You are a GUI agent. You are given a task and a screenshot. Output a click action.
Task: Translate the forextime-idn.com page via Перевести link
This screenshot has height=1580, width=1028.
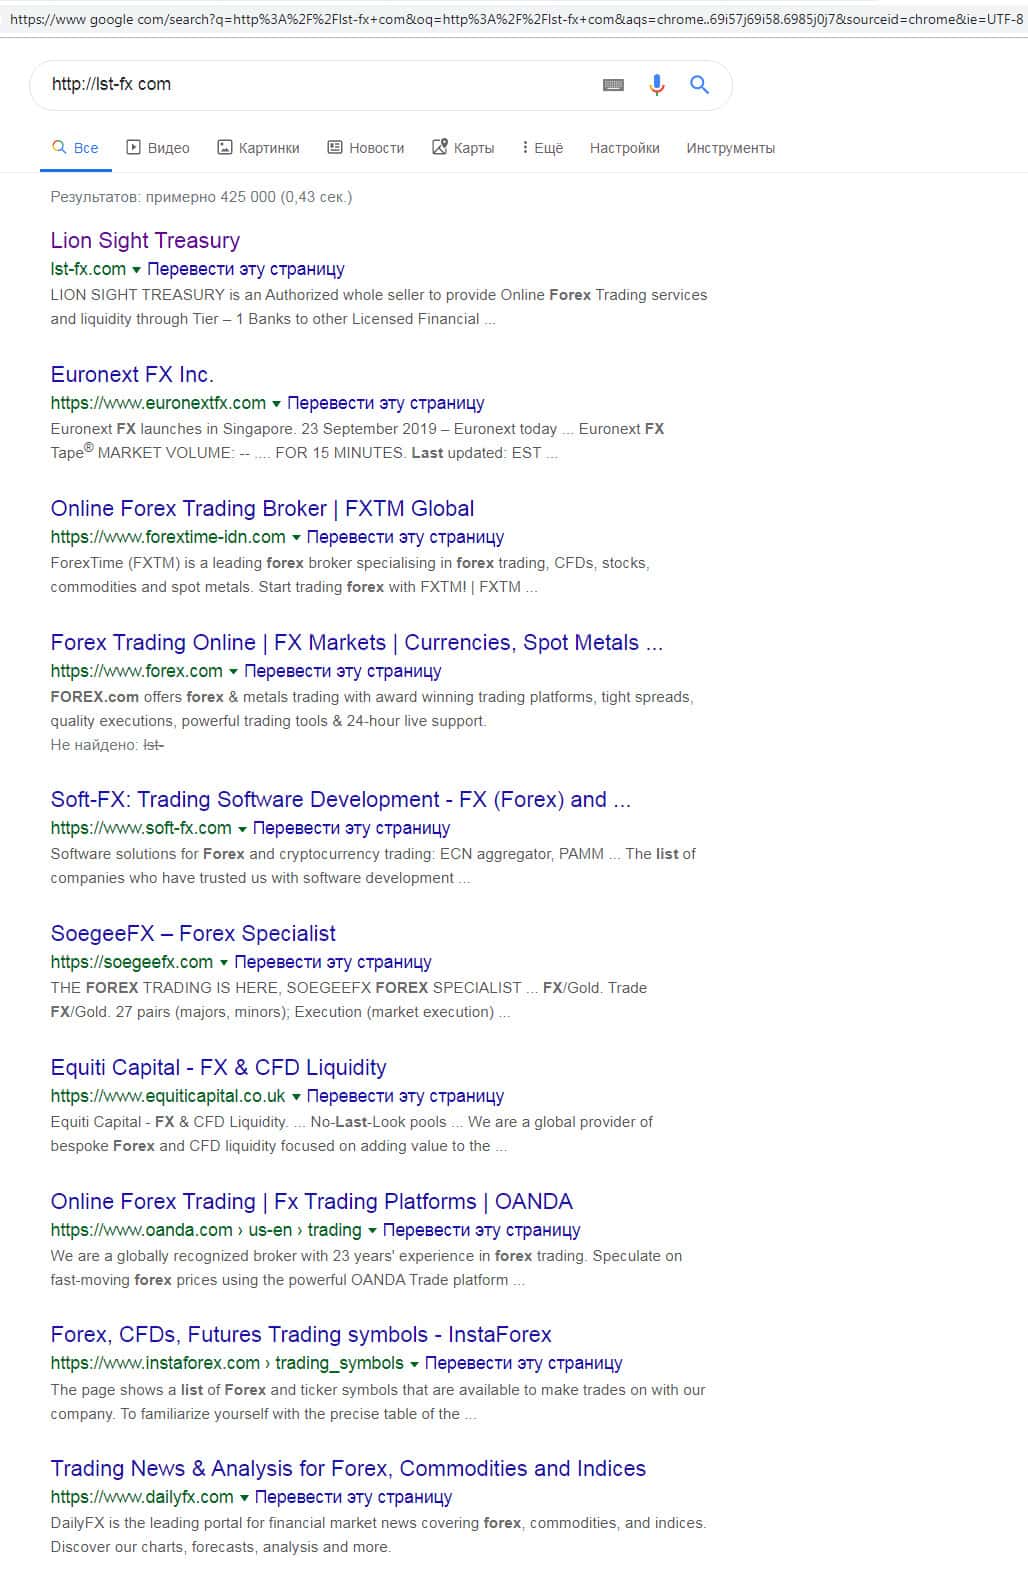pyautogui.click(x=405, y=537)
